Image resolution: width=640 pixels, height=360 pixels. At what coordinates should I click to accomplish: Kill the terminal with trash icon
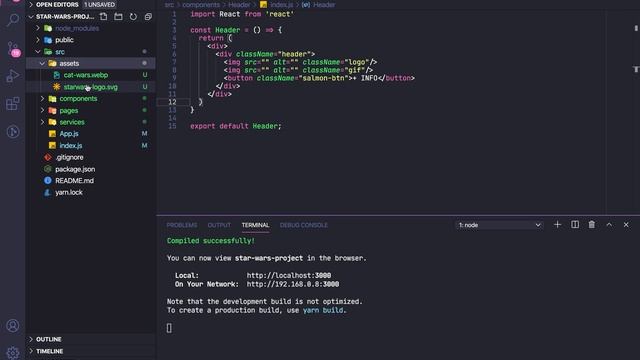591,225
